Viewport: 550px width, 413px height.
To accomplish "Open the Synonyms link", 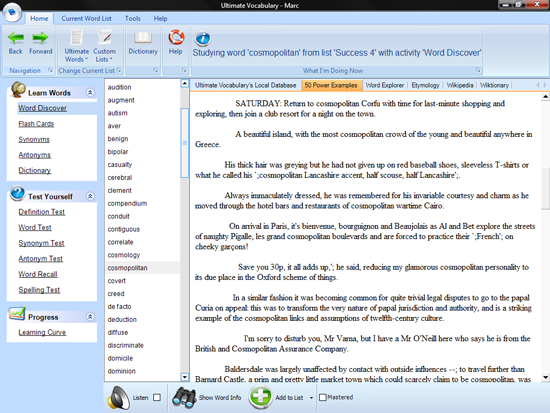I will 34,139.
